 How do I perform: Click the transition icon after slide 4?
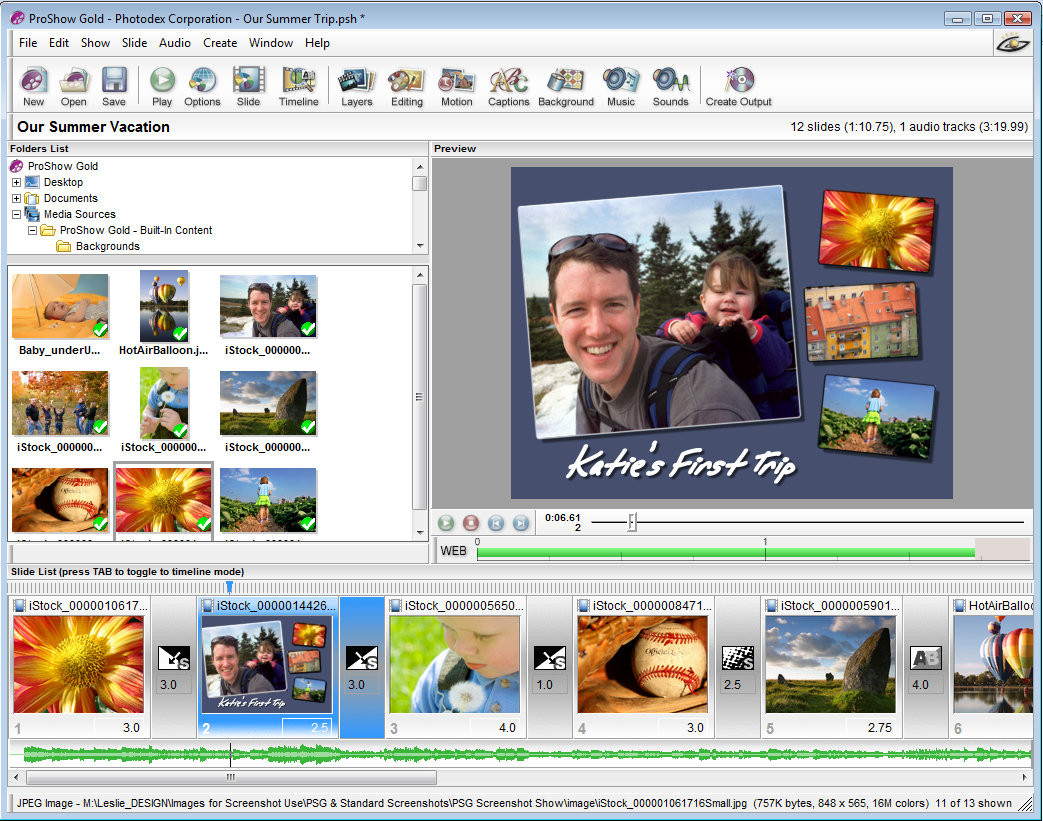(x=738, y=658)
